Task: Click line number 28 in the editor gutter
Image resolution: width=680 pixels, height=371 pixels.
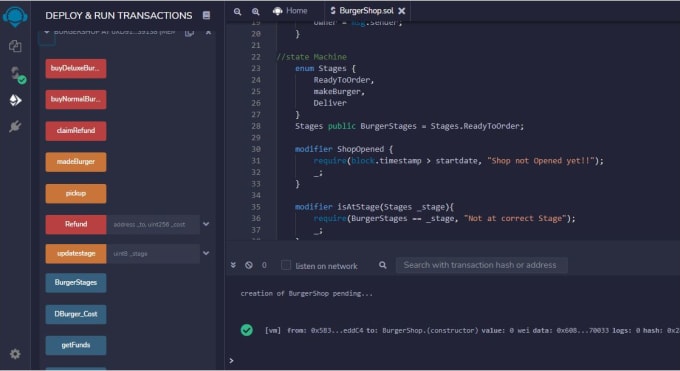Action: pos(256,126)
